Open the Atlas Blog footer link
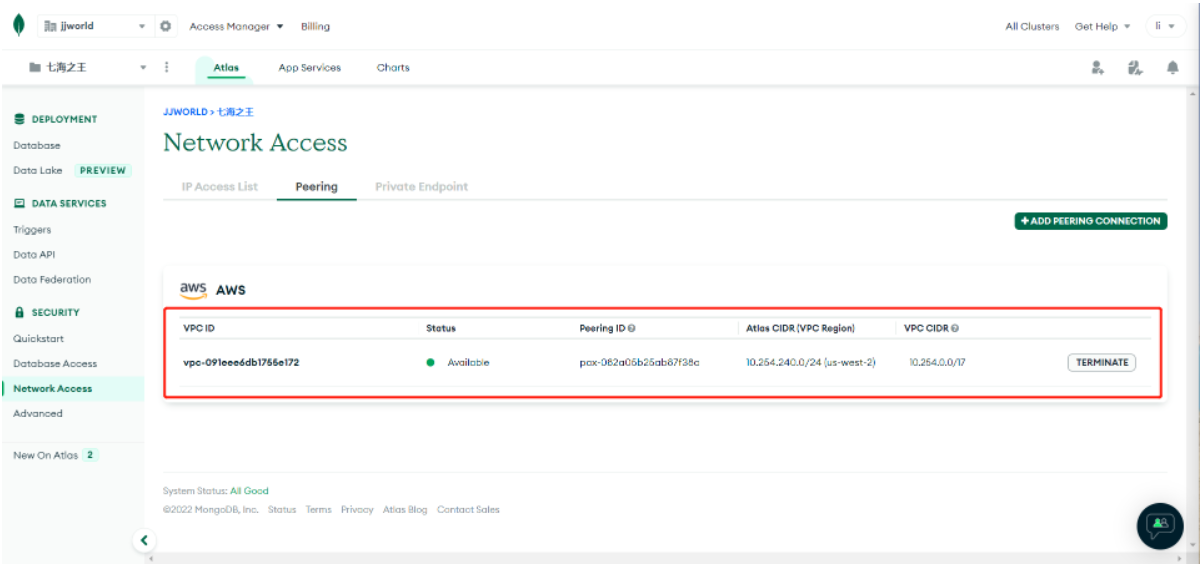This screenshot has height=565, width=1204. pos(405,510)
